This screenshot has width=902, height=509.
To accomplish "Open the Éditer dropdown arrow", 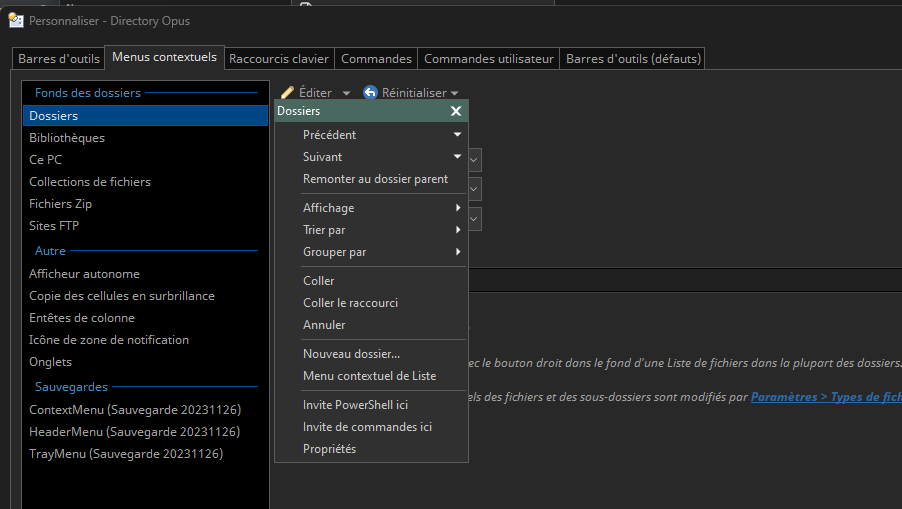I will (346, 93).
